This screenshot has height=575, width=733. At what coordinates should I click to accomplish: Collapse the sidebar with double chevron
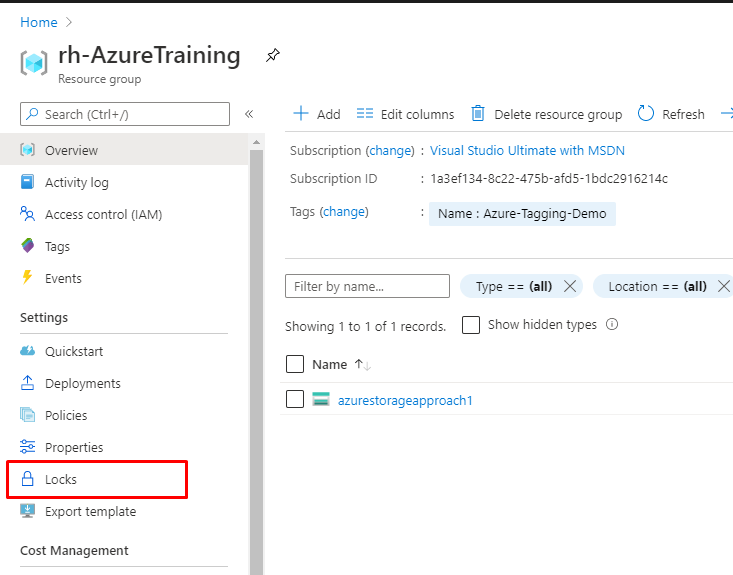[249, 114]
